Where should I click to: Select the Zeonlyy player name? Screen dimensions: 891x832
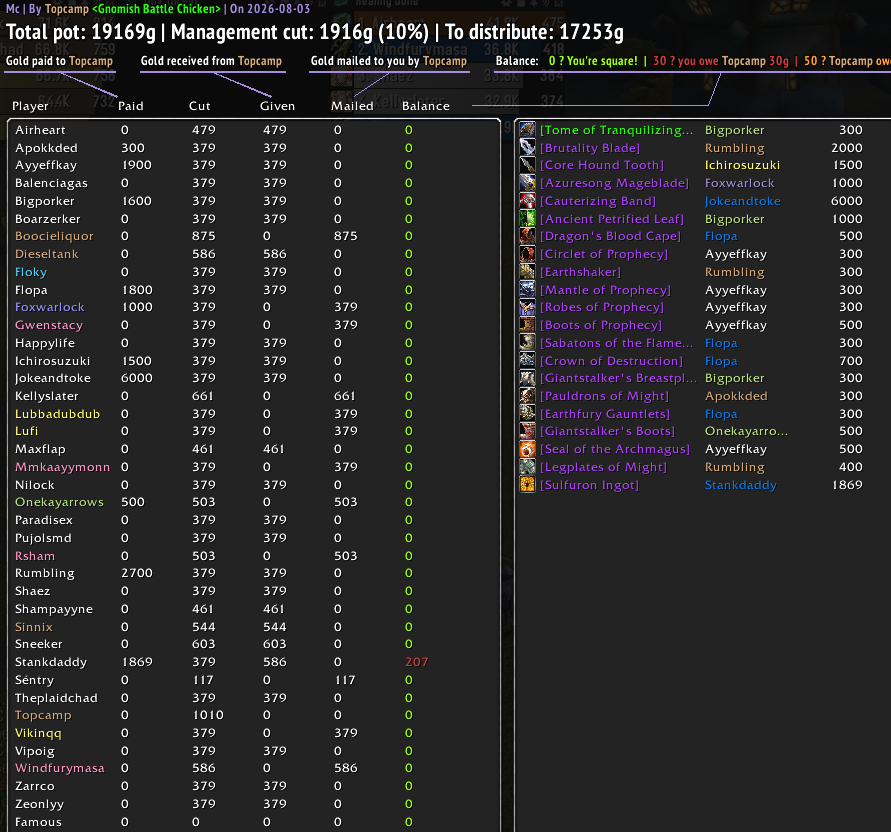tap(39, 804)
